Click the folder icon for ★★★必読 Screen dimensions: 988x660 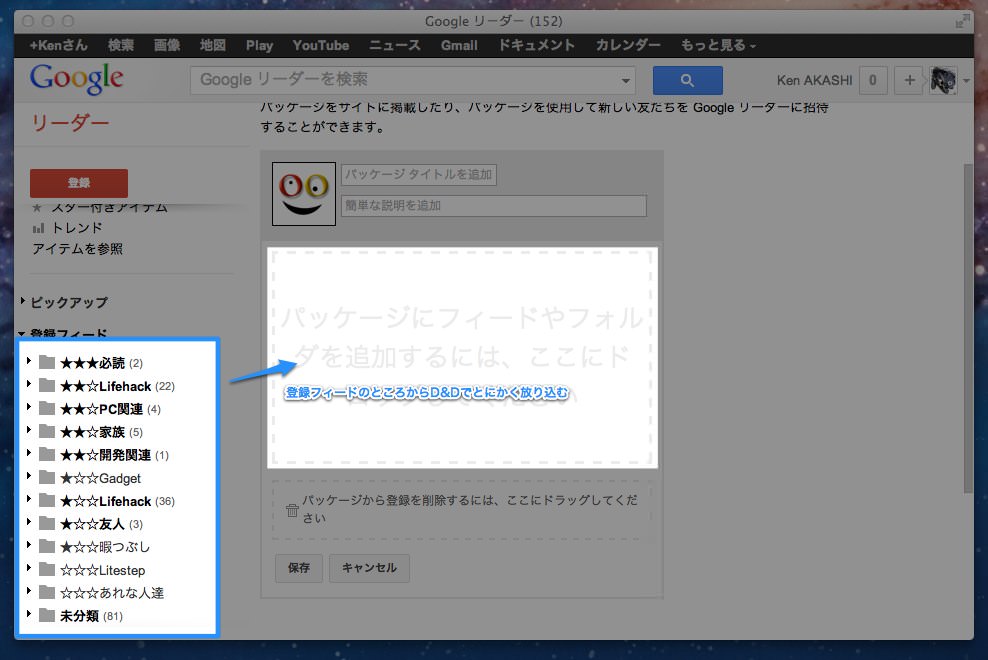point(47,362)
